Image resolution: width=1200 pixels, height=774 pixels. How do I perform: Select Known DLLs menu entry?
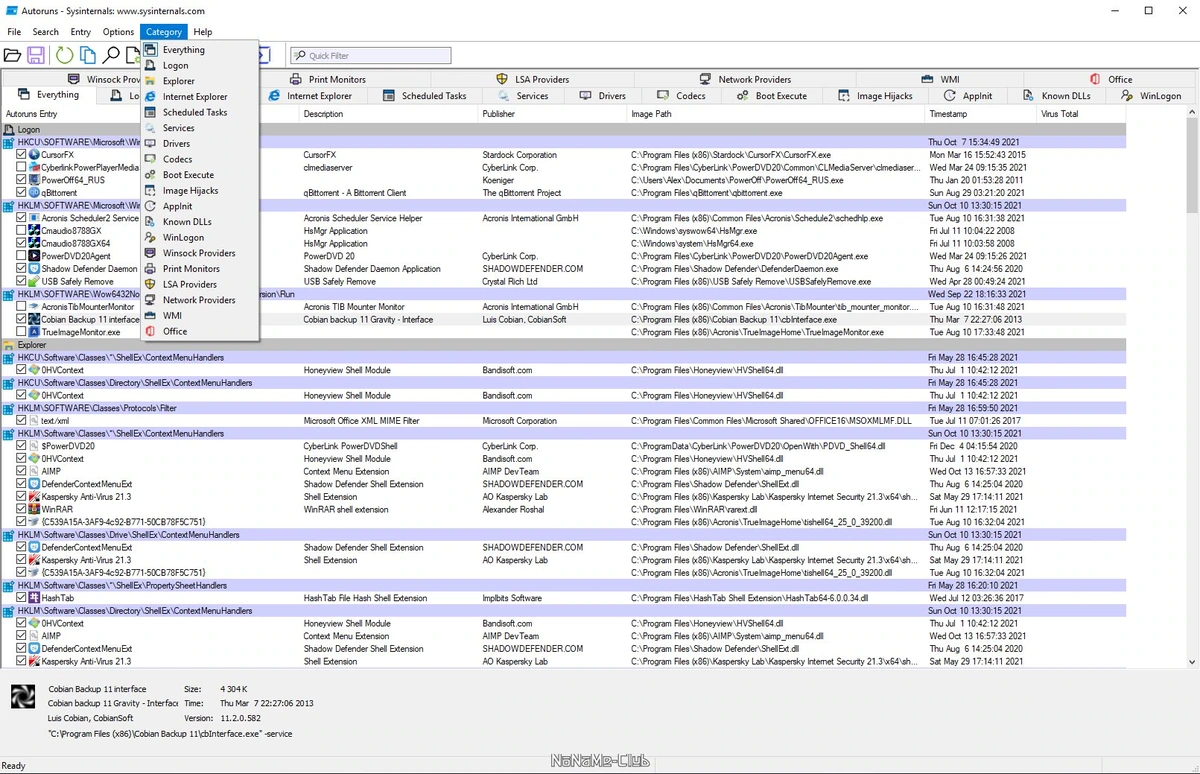pos(187,222)
